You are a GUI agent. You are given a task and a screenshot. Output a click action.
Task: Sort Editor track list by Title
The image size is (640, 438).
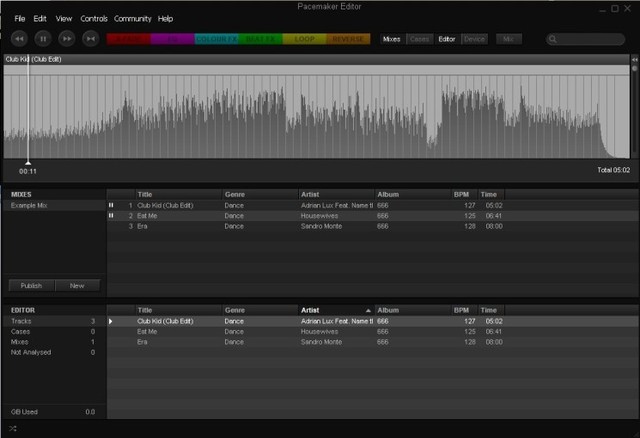[178, 310]
